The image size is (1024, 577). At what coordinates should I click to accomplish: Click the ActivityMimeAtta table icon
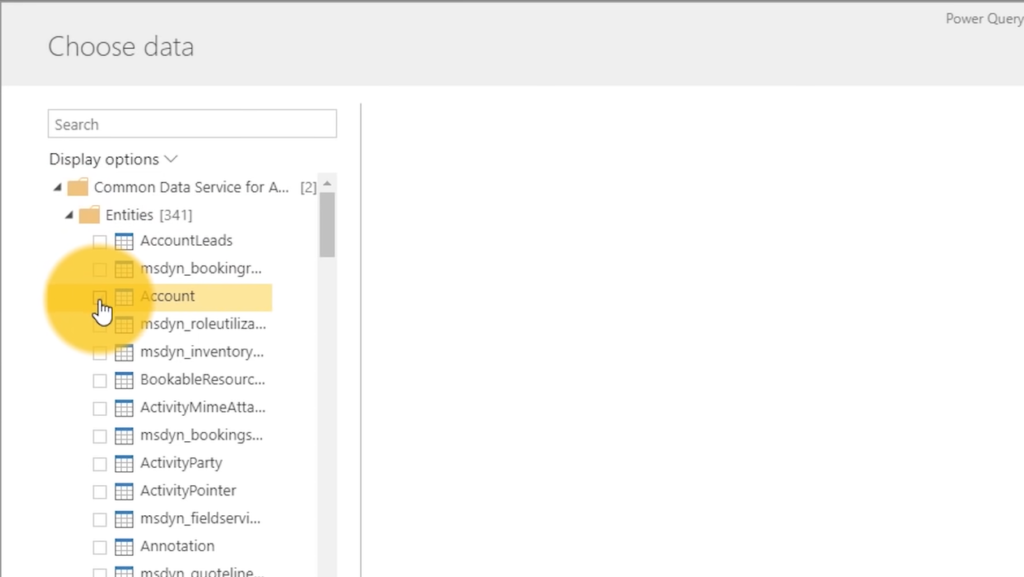tap(123, 407)
